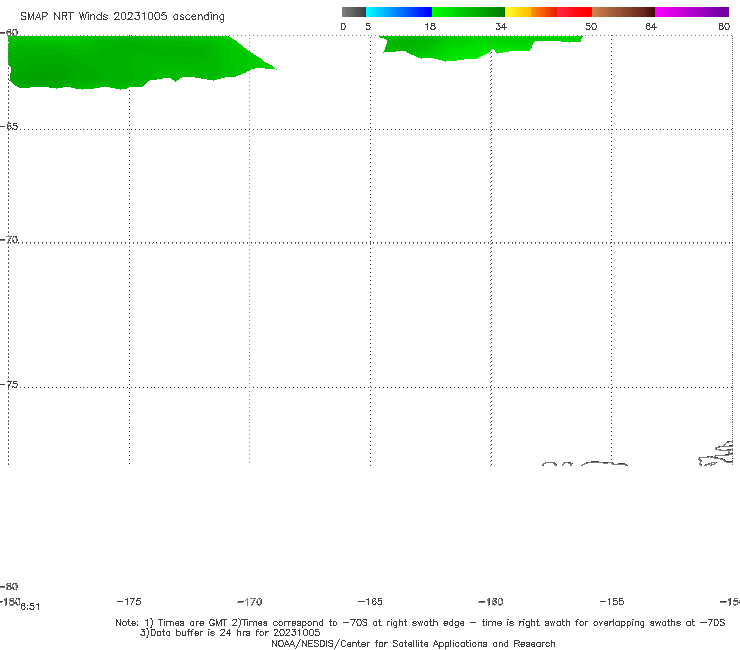The width and height of the screenshot is (740, 650).
Task: Pick the yellow-to-red segment of the color scale
Action: (548, 12)
